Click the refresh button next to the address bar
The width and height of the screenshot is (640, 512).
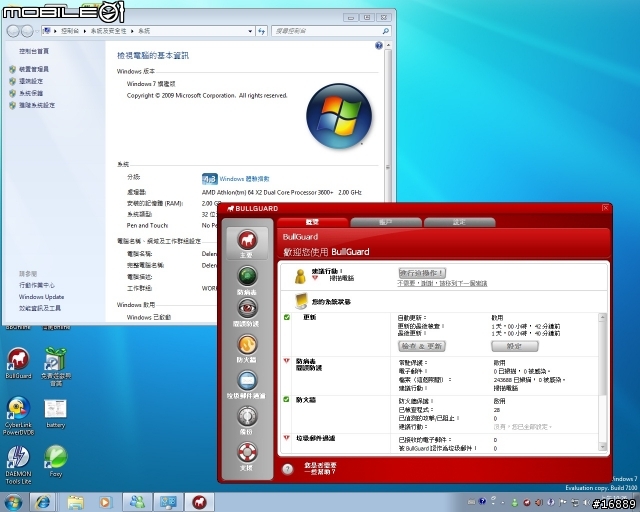coord(262,31)
